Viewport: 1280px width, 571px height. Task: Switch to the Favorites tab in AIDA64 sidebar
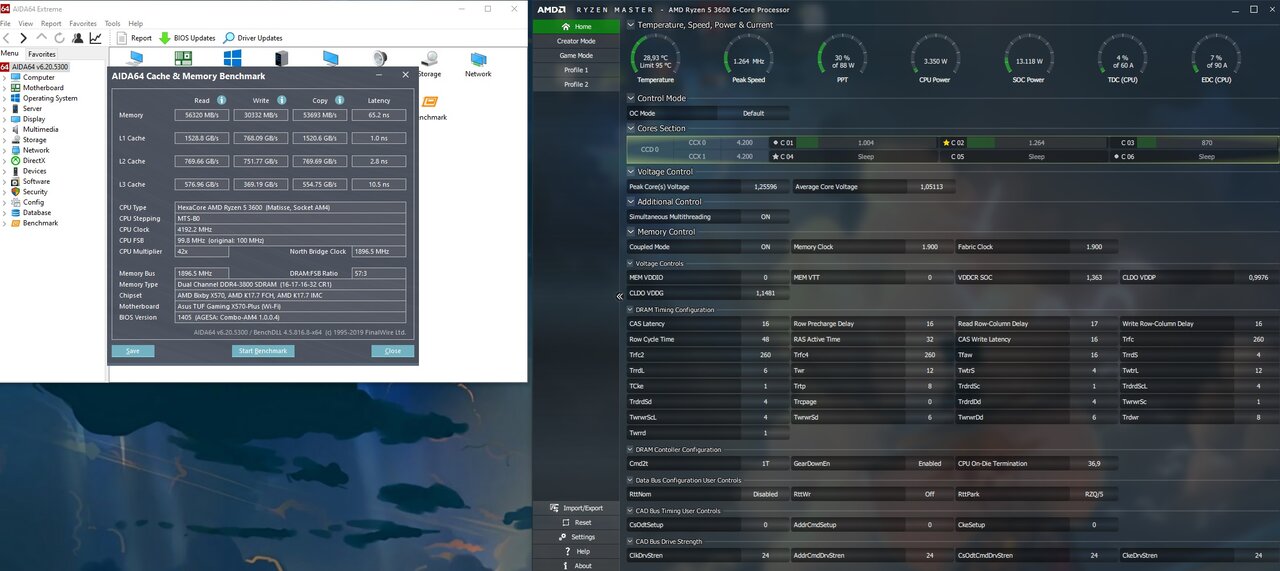point(42,54)
